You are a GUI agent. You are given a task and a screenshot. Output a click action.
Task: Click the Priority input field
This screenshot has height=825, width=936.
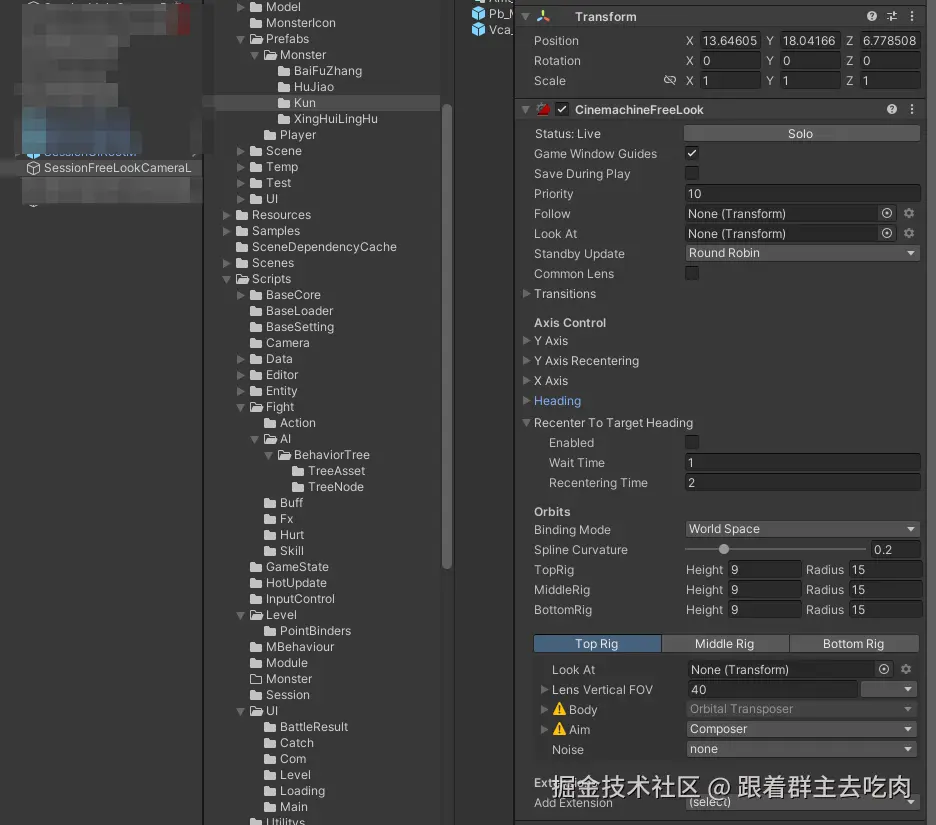pos(802,193)
